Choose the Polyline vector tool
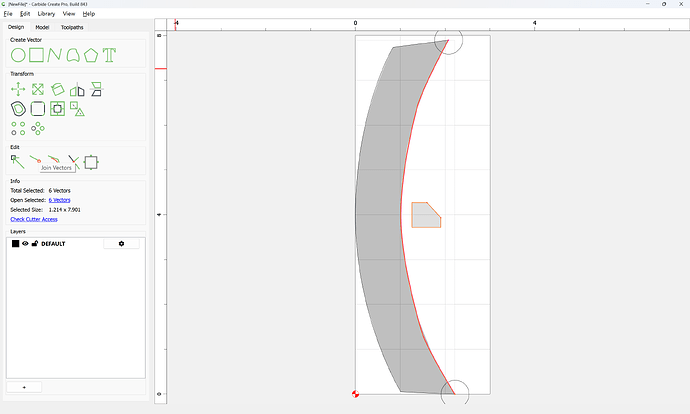 coord(55,55)
